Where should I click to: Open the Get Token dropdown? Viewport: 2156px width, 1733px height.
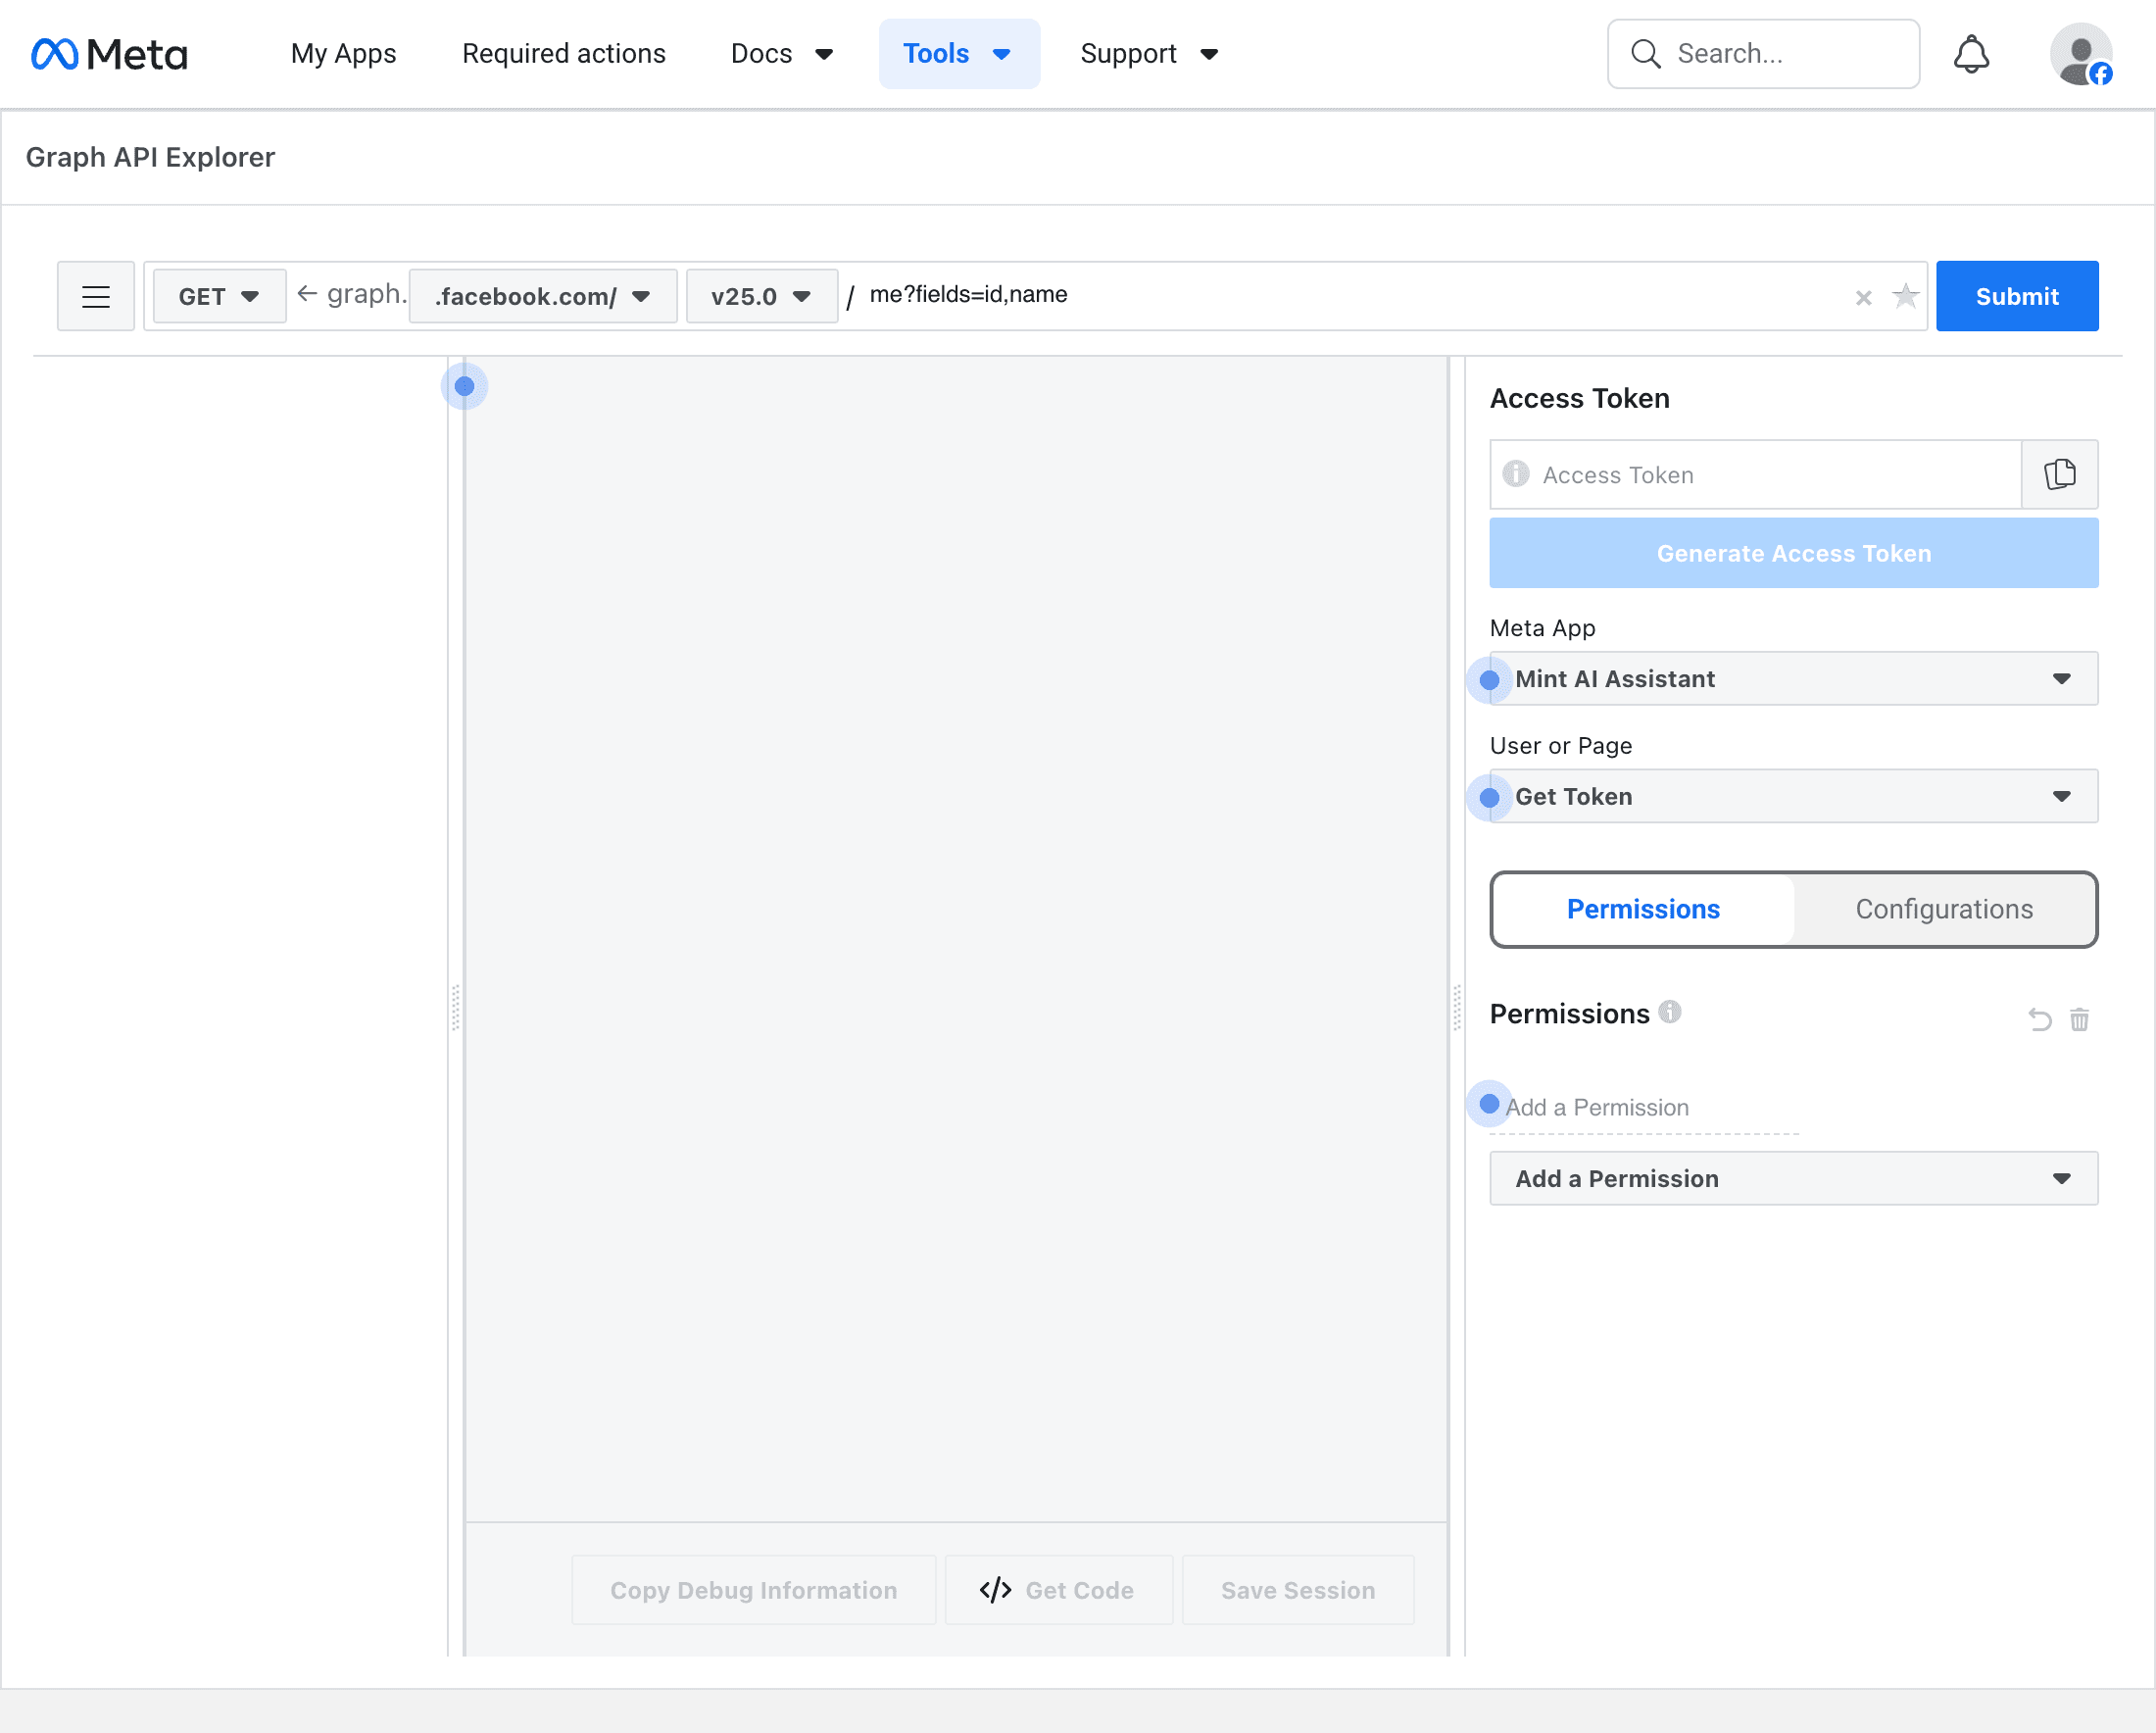point(1793,797)
